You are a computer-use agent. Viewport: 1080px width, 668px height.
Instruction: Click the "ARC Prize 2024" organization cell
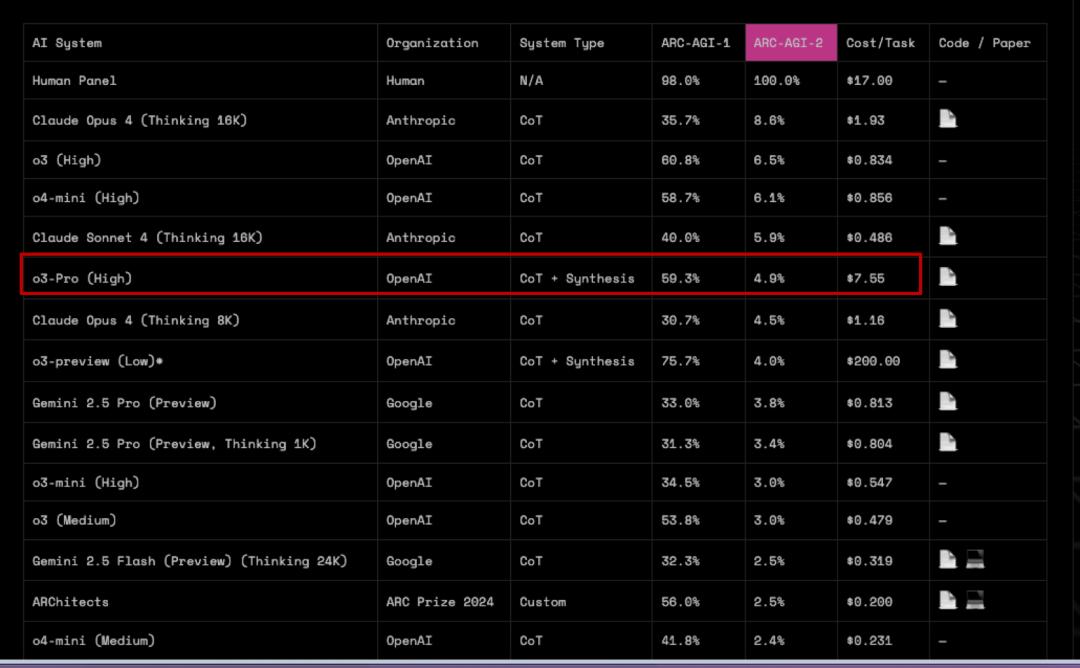click(439, 602)
